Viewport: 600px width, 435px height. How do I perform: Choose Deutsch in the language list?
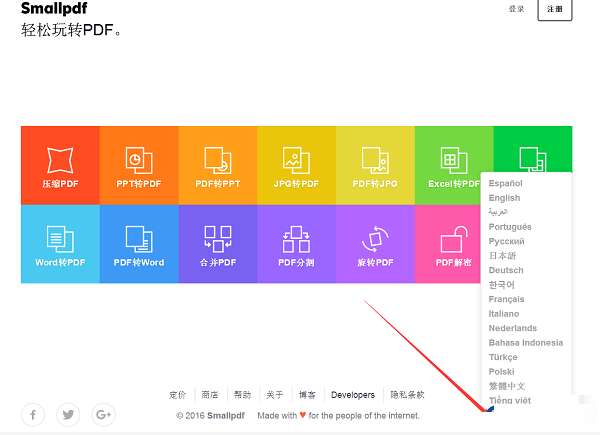pos(506,270)
